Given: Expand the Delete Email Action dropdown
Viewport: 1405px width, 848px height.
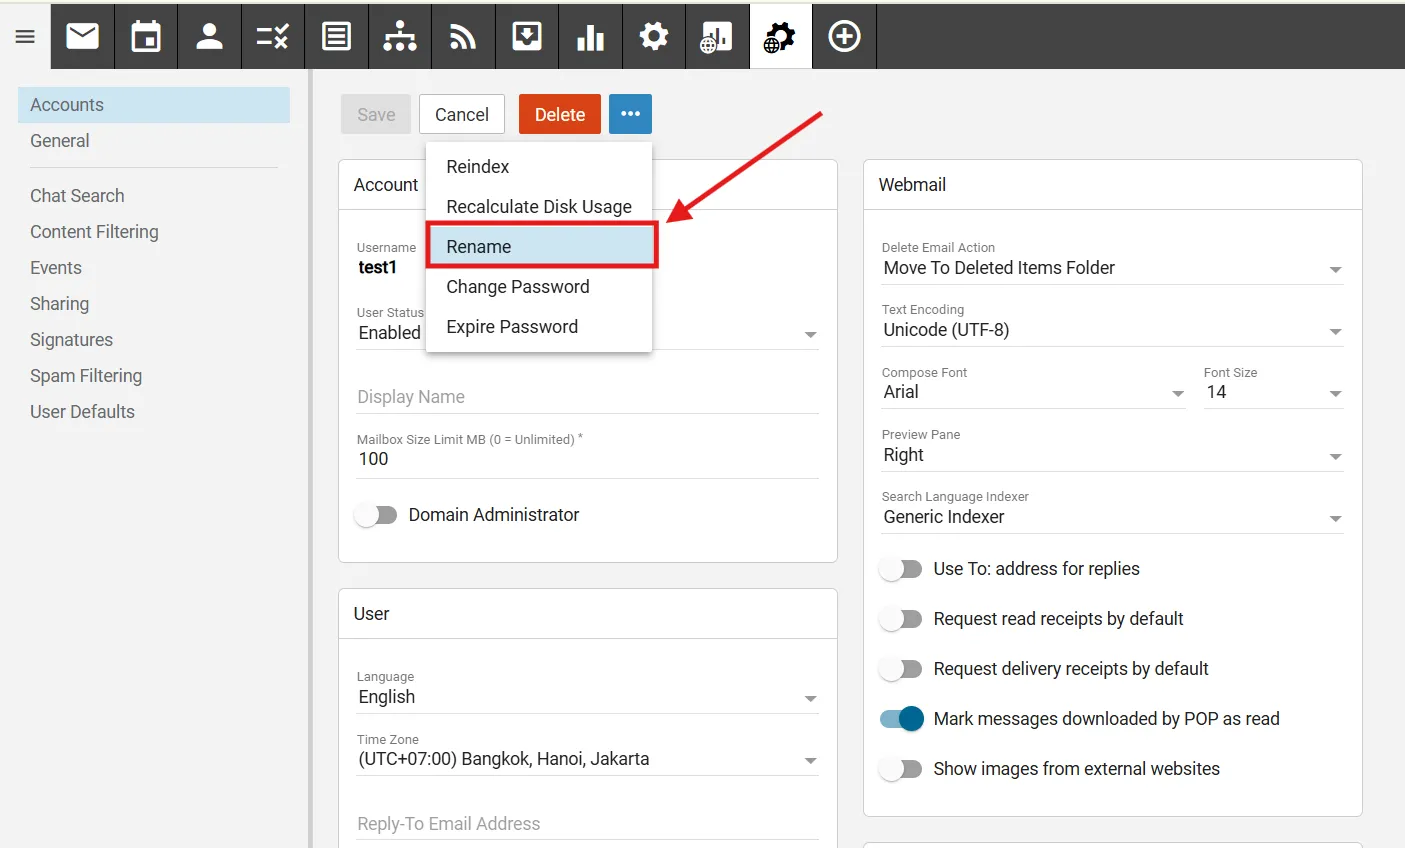Looking at the screenshot, I should pyautogui.click(x=1110, y=268).
